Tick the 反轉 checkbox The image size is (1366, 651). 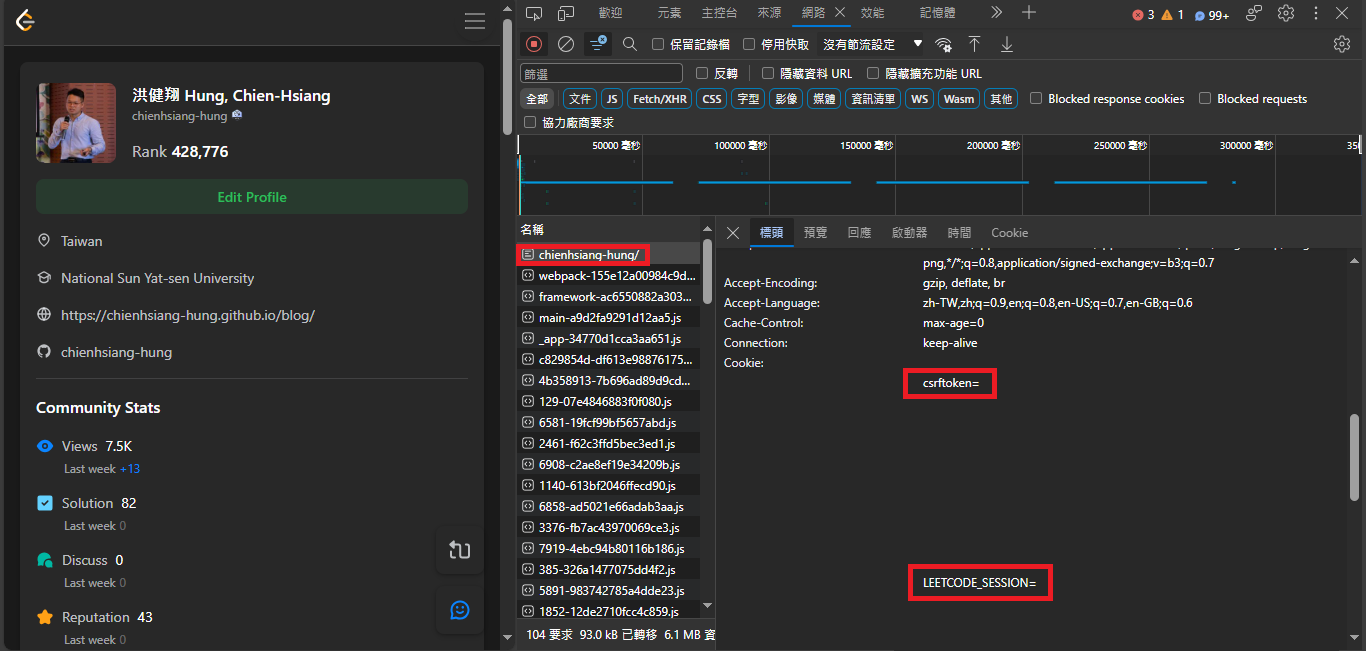point(702,73)
